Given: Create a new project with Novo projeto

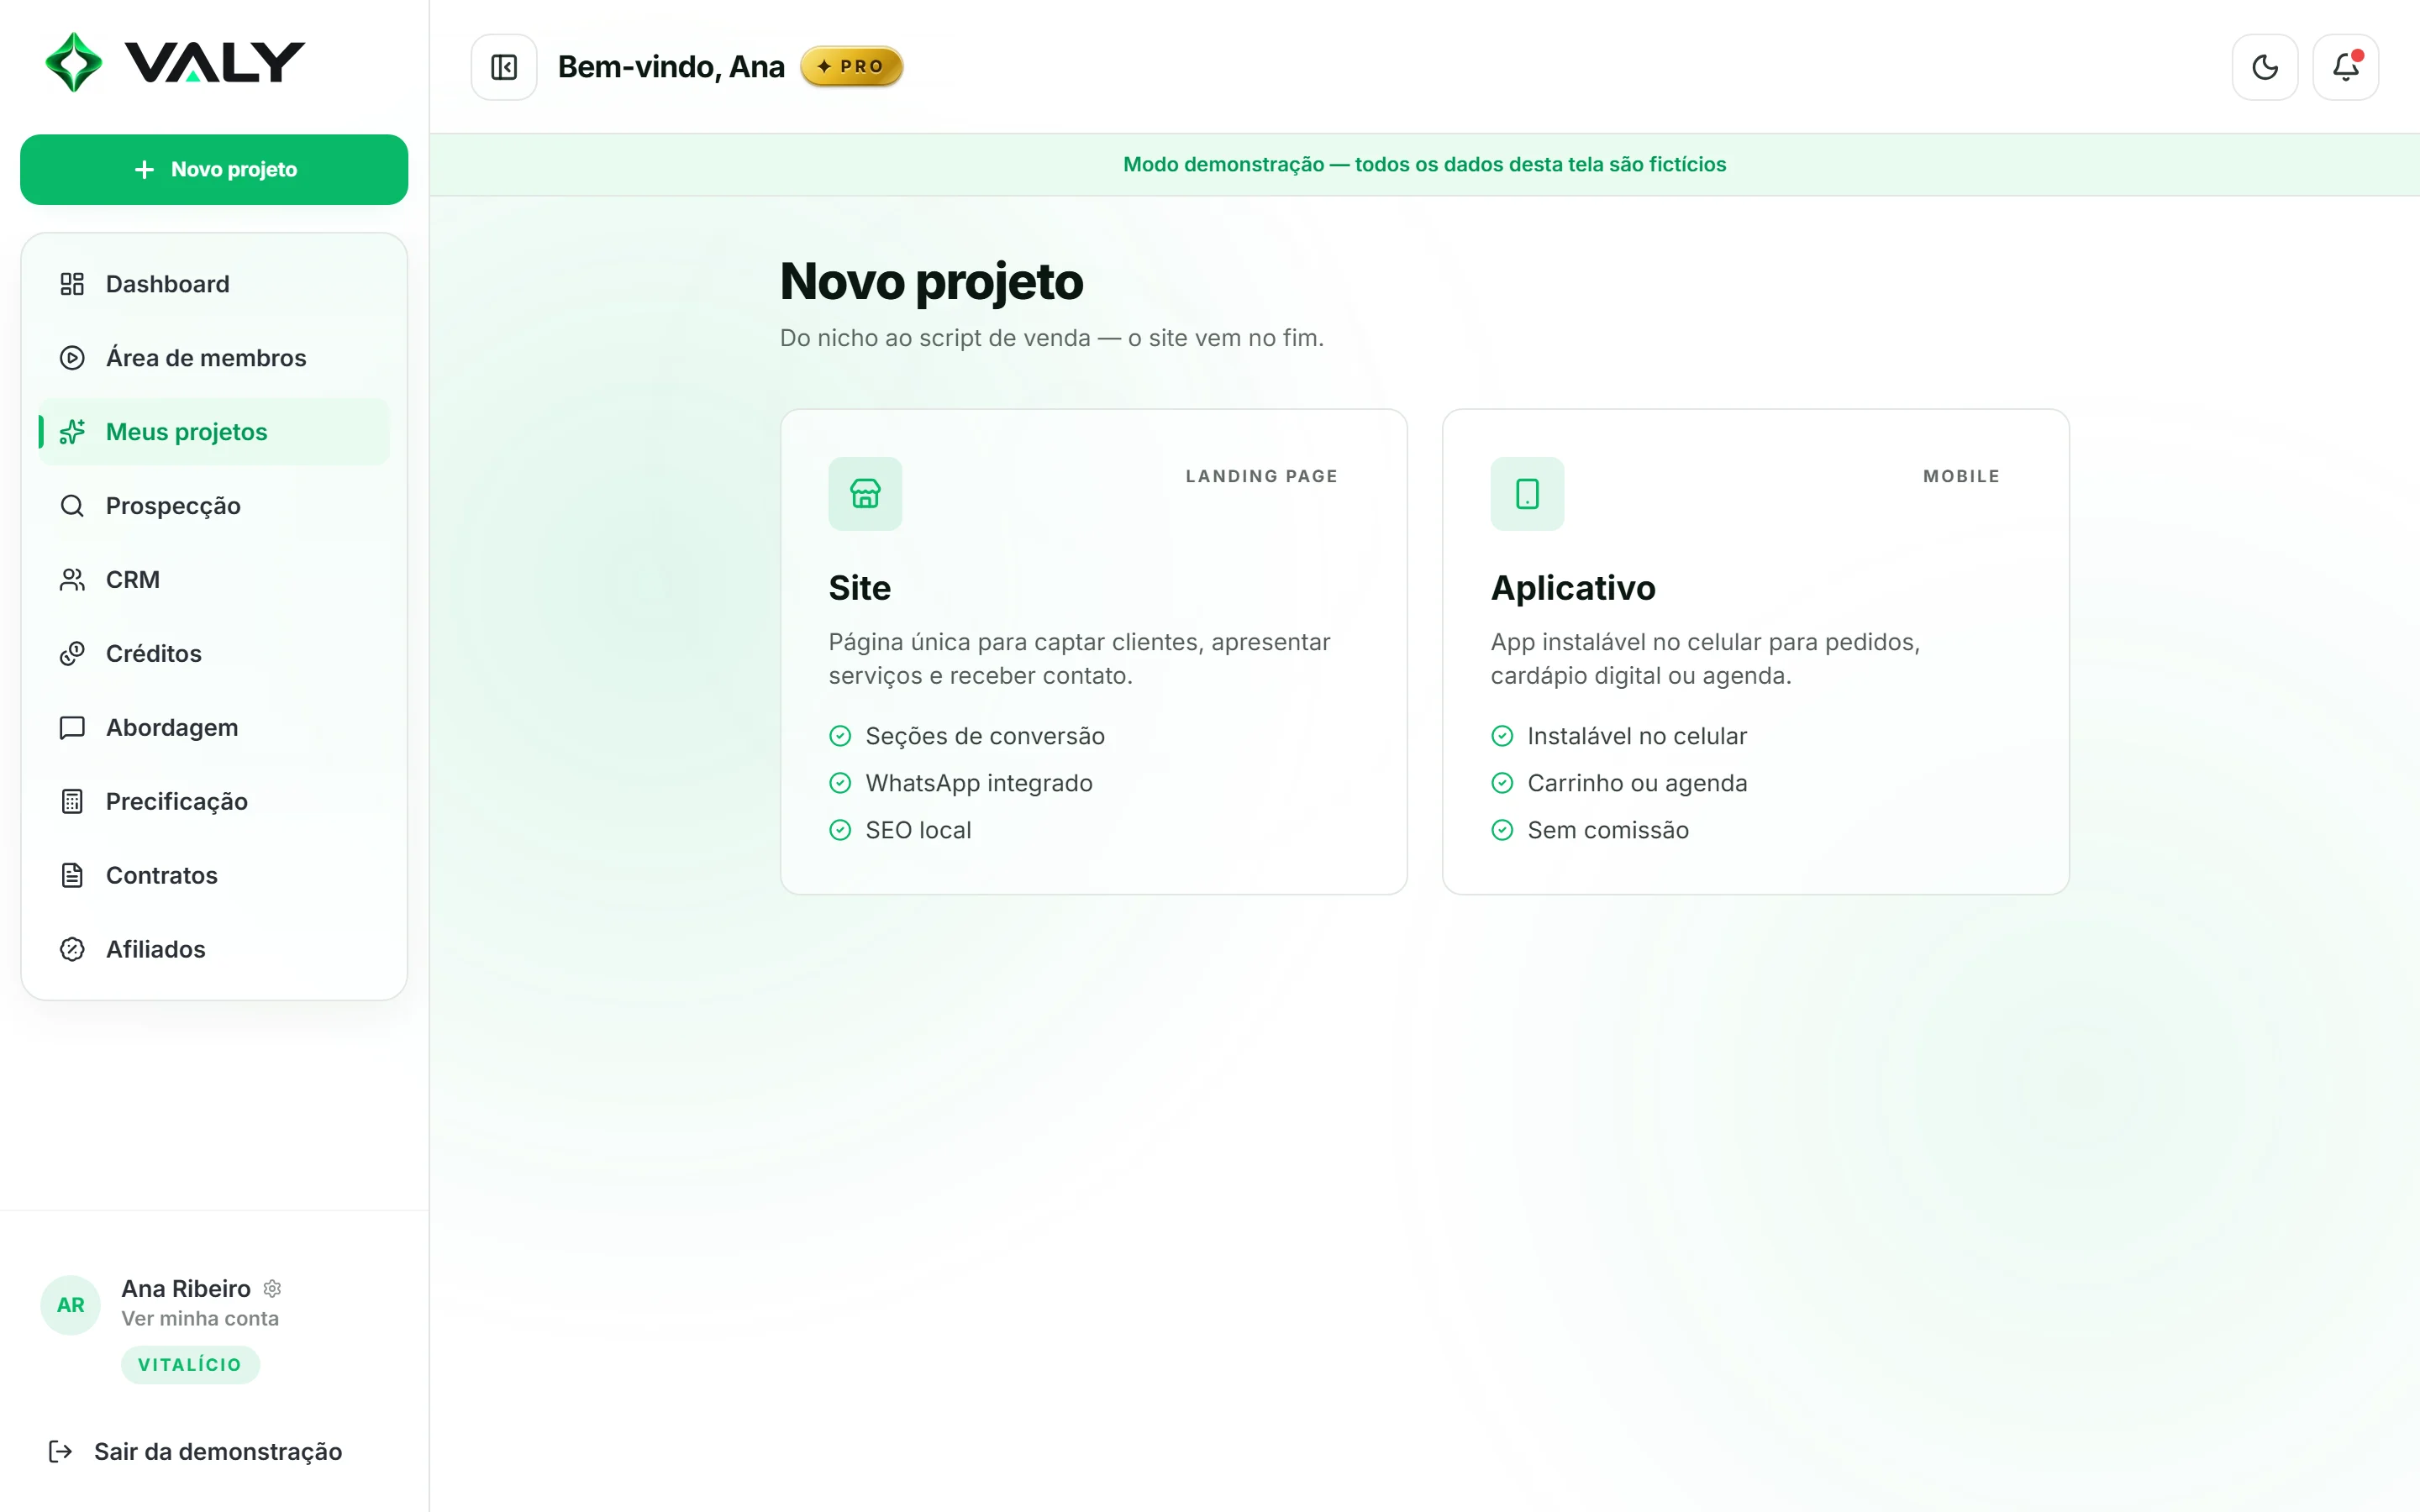Looking at the screenshot, I should [x=214, y=169].
